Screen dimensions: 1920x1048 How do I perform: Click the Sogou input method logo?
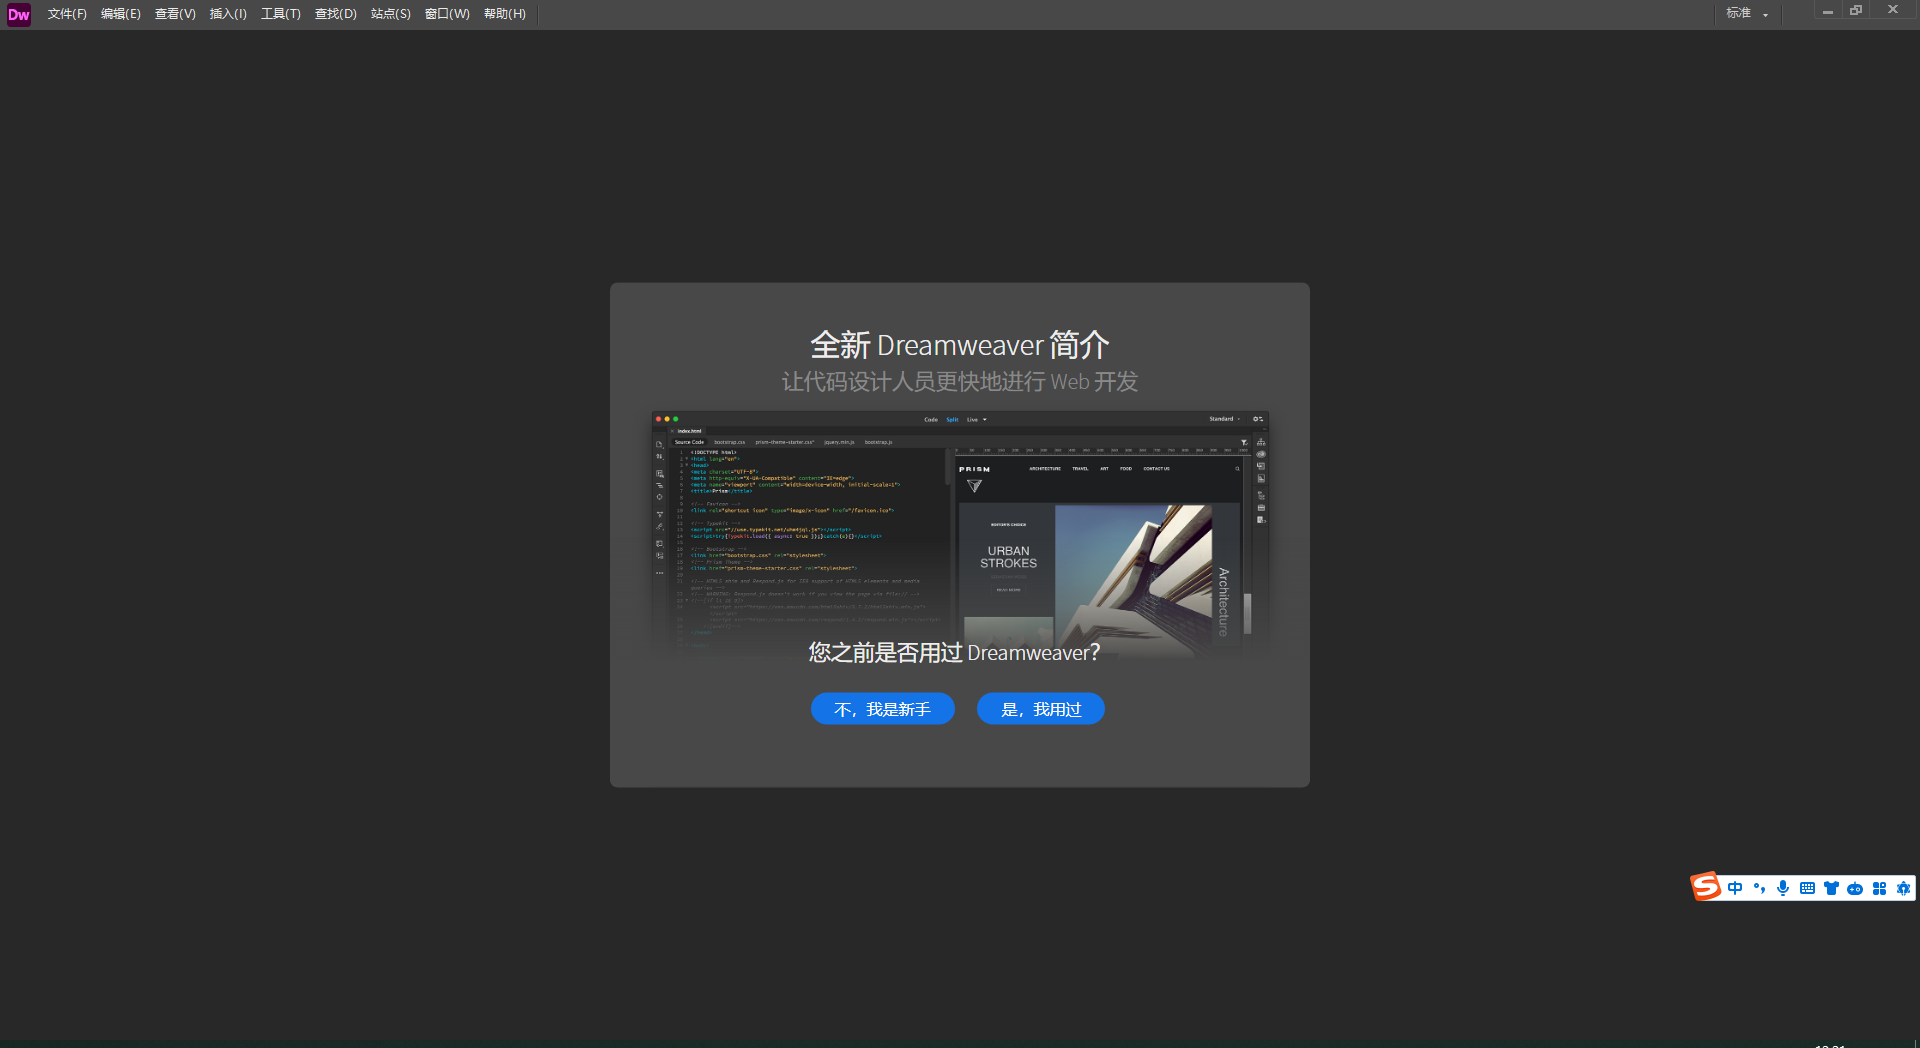point(1706,887)
